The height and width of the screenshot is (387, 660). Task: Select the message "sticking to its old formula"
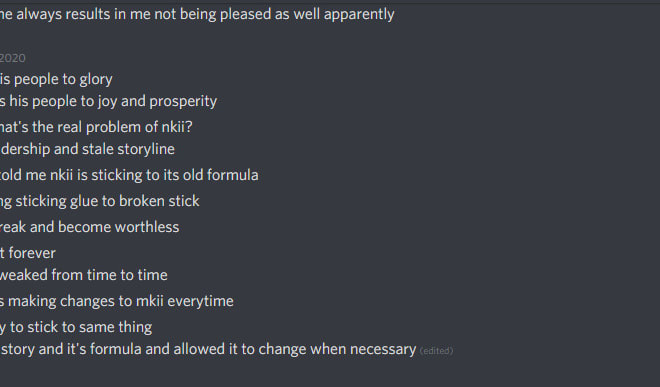[x=129, y=175]
